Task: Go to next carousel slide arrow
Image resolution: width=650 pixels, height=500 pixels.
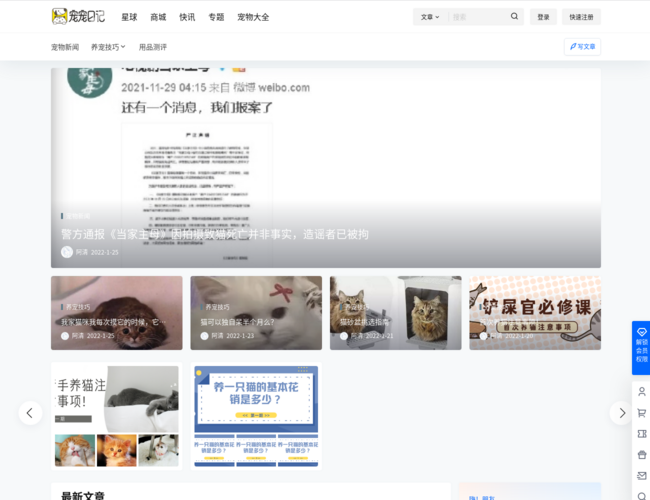Action: pyautogui.click(x=621, y=413)
